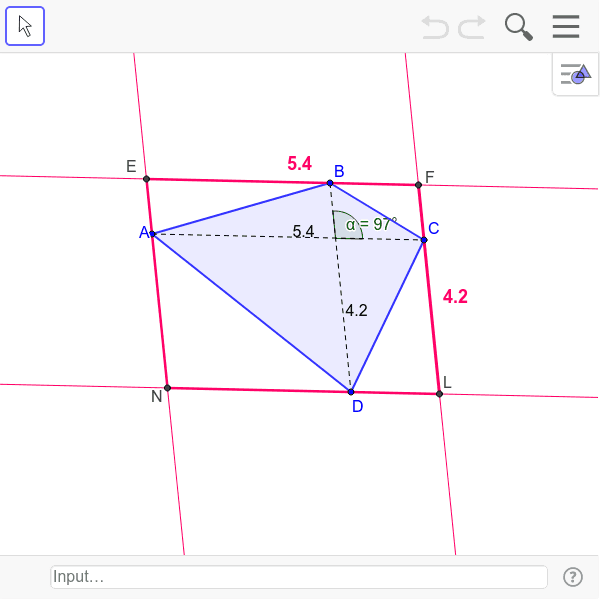Viewport: 600px width, 600px height.
Task: Select the angle α = 97° label
Action: (371, 224)
